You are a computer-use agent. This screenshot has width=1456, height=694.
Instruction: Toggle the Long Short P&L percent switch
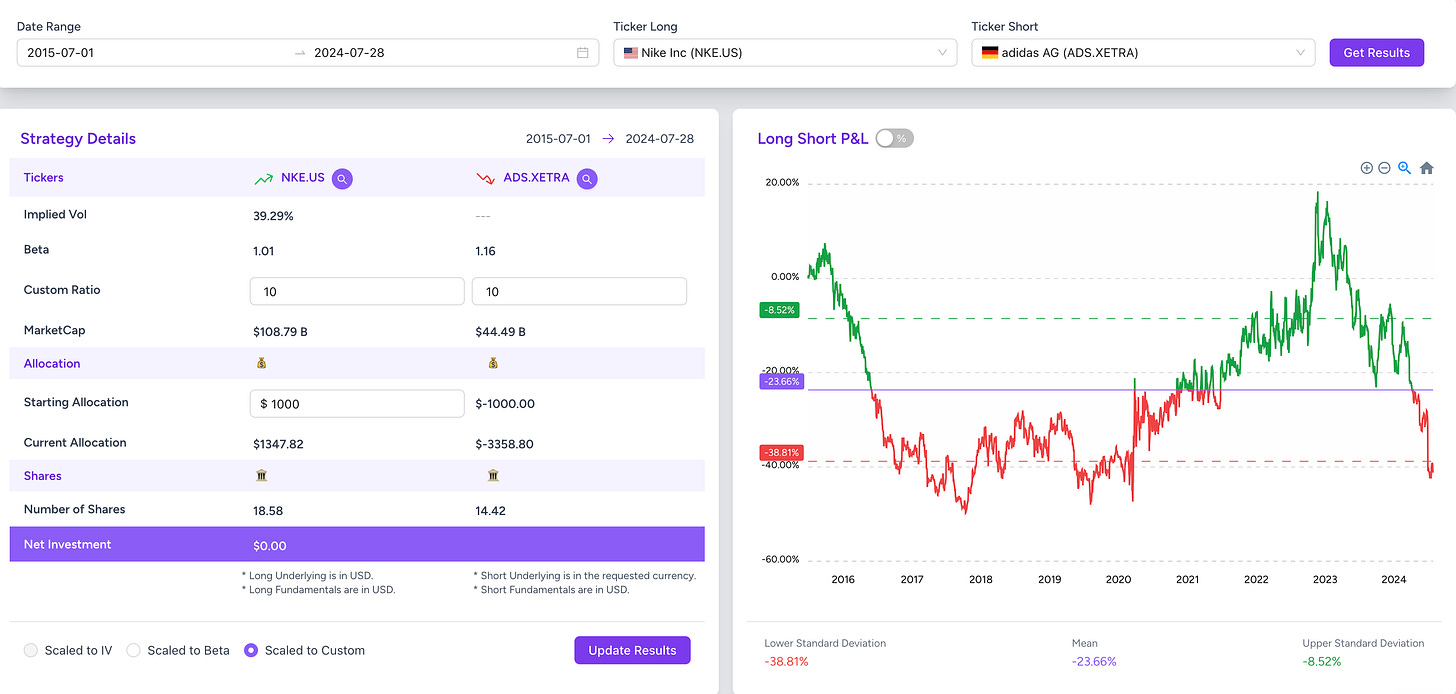pyautogui.click(x=894, y=139)
